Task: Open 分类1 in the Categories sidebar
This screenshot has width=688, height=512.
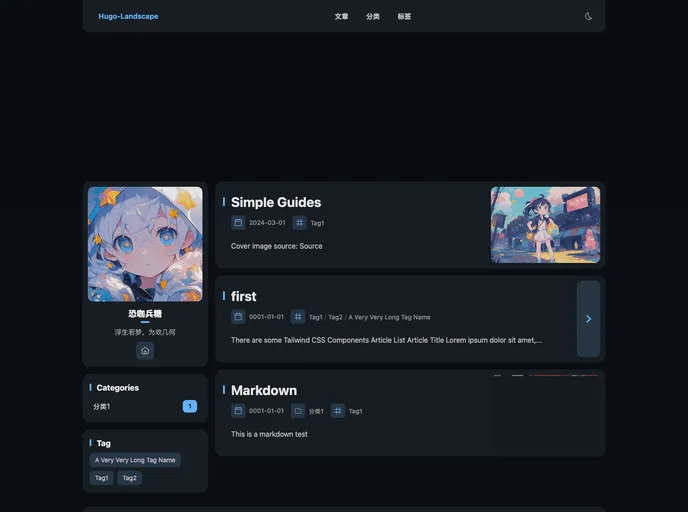Action: tap(101, 407)
